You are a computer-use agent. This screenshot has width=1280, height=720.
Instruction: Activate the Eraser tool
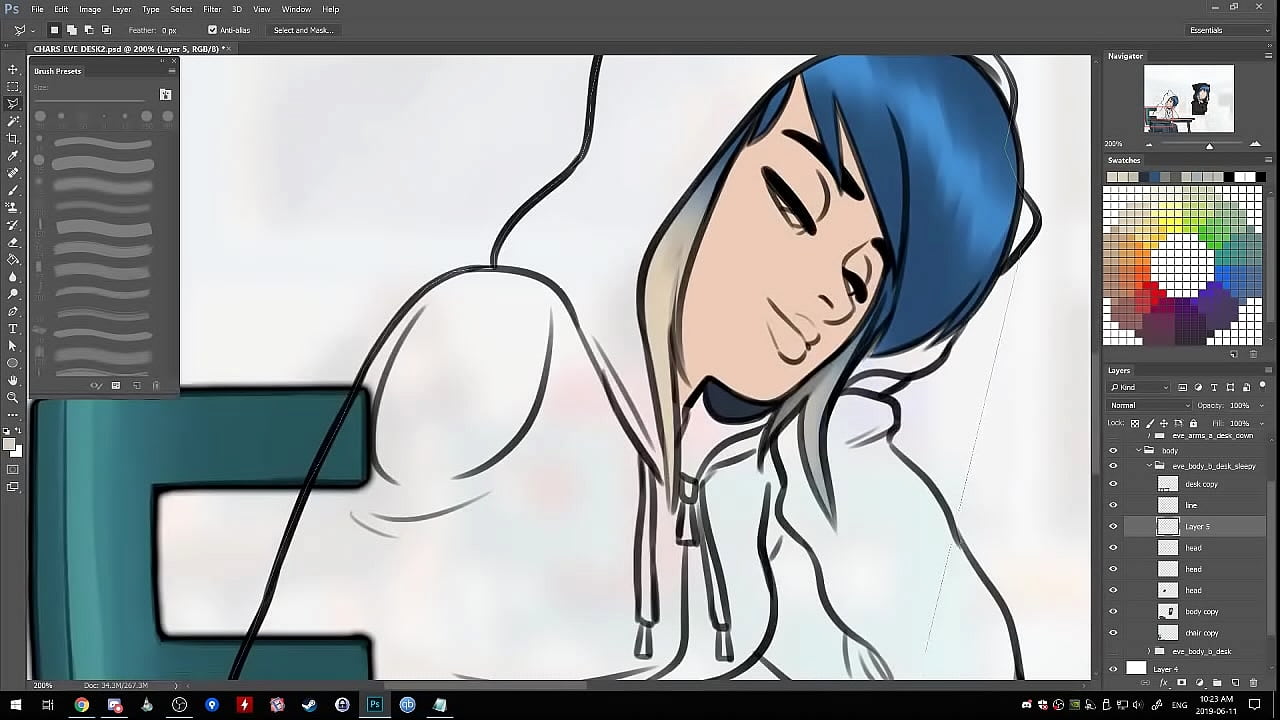(x=13, y=242)
